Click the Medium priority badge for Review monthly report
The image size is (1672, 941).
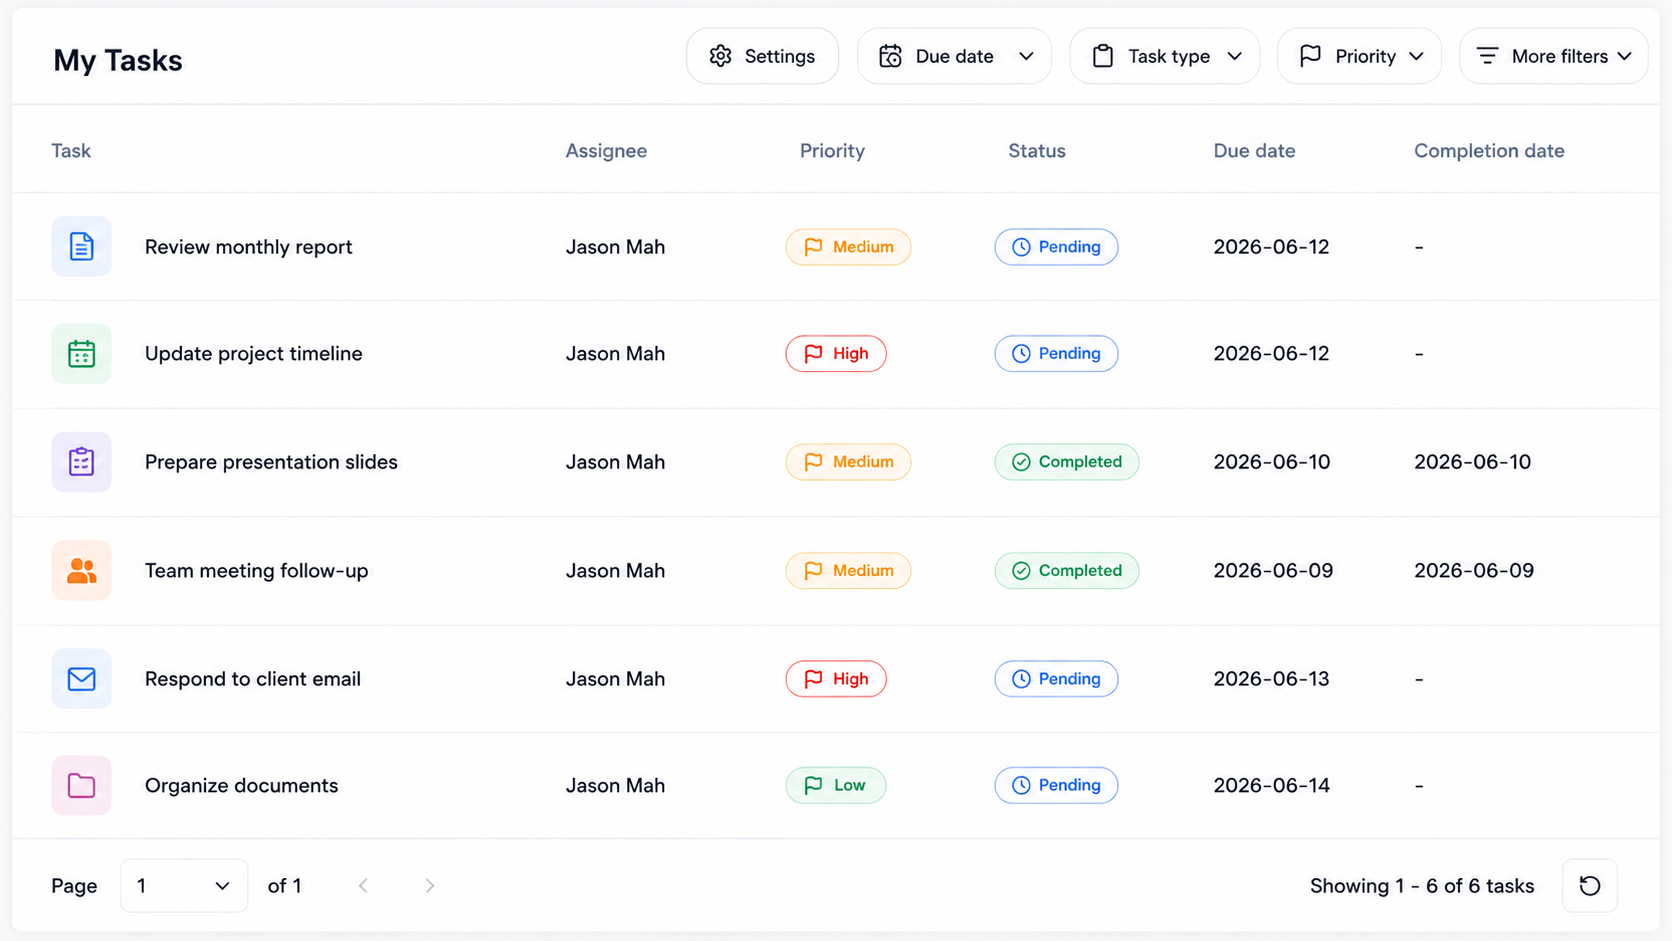pos(848,247)
